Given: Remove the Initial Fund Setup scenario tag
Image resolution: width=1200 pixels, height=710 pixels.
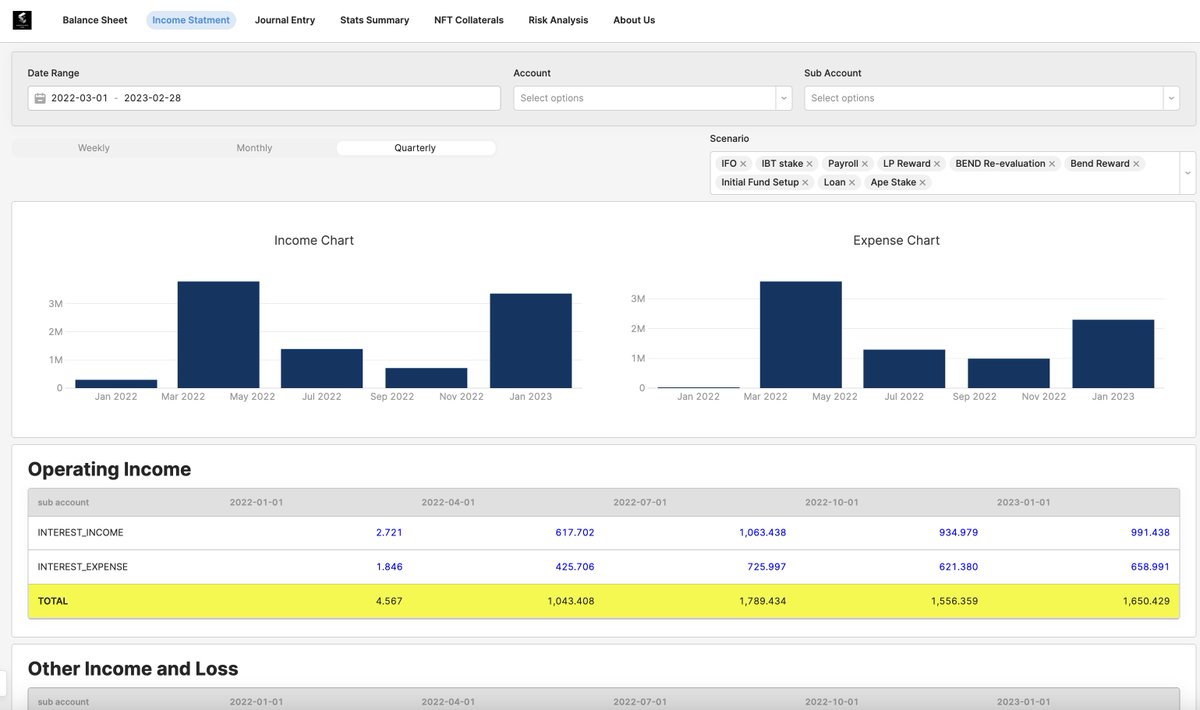Looking at the screenshot, I should click(805, 183).
